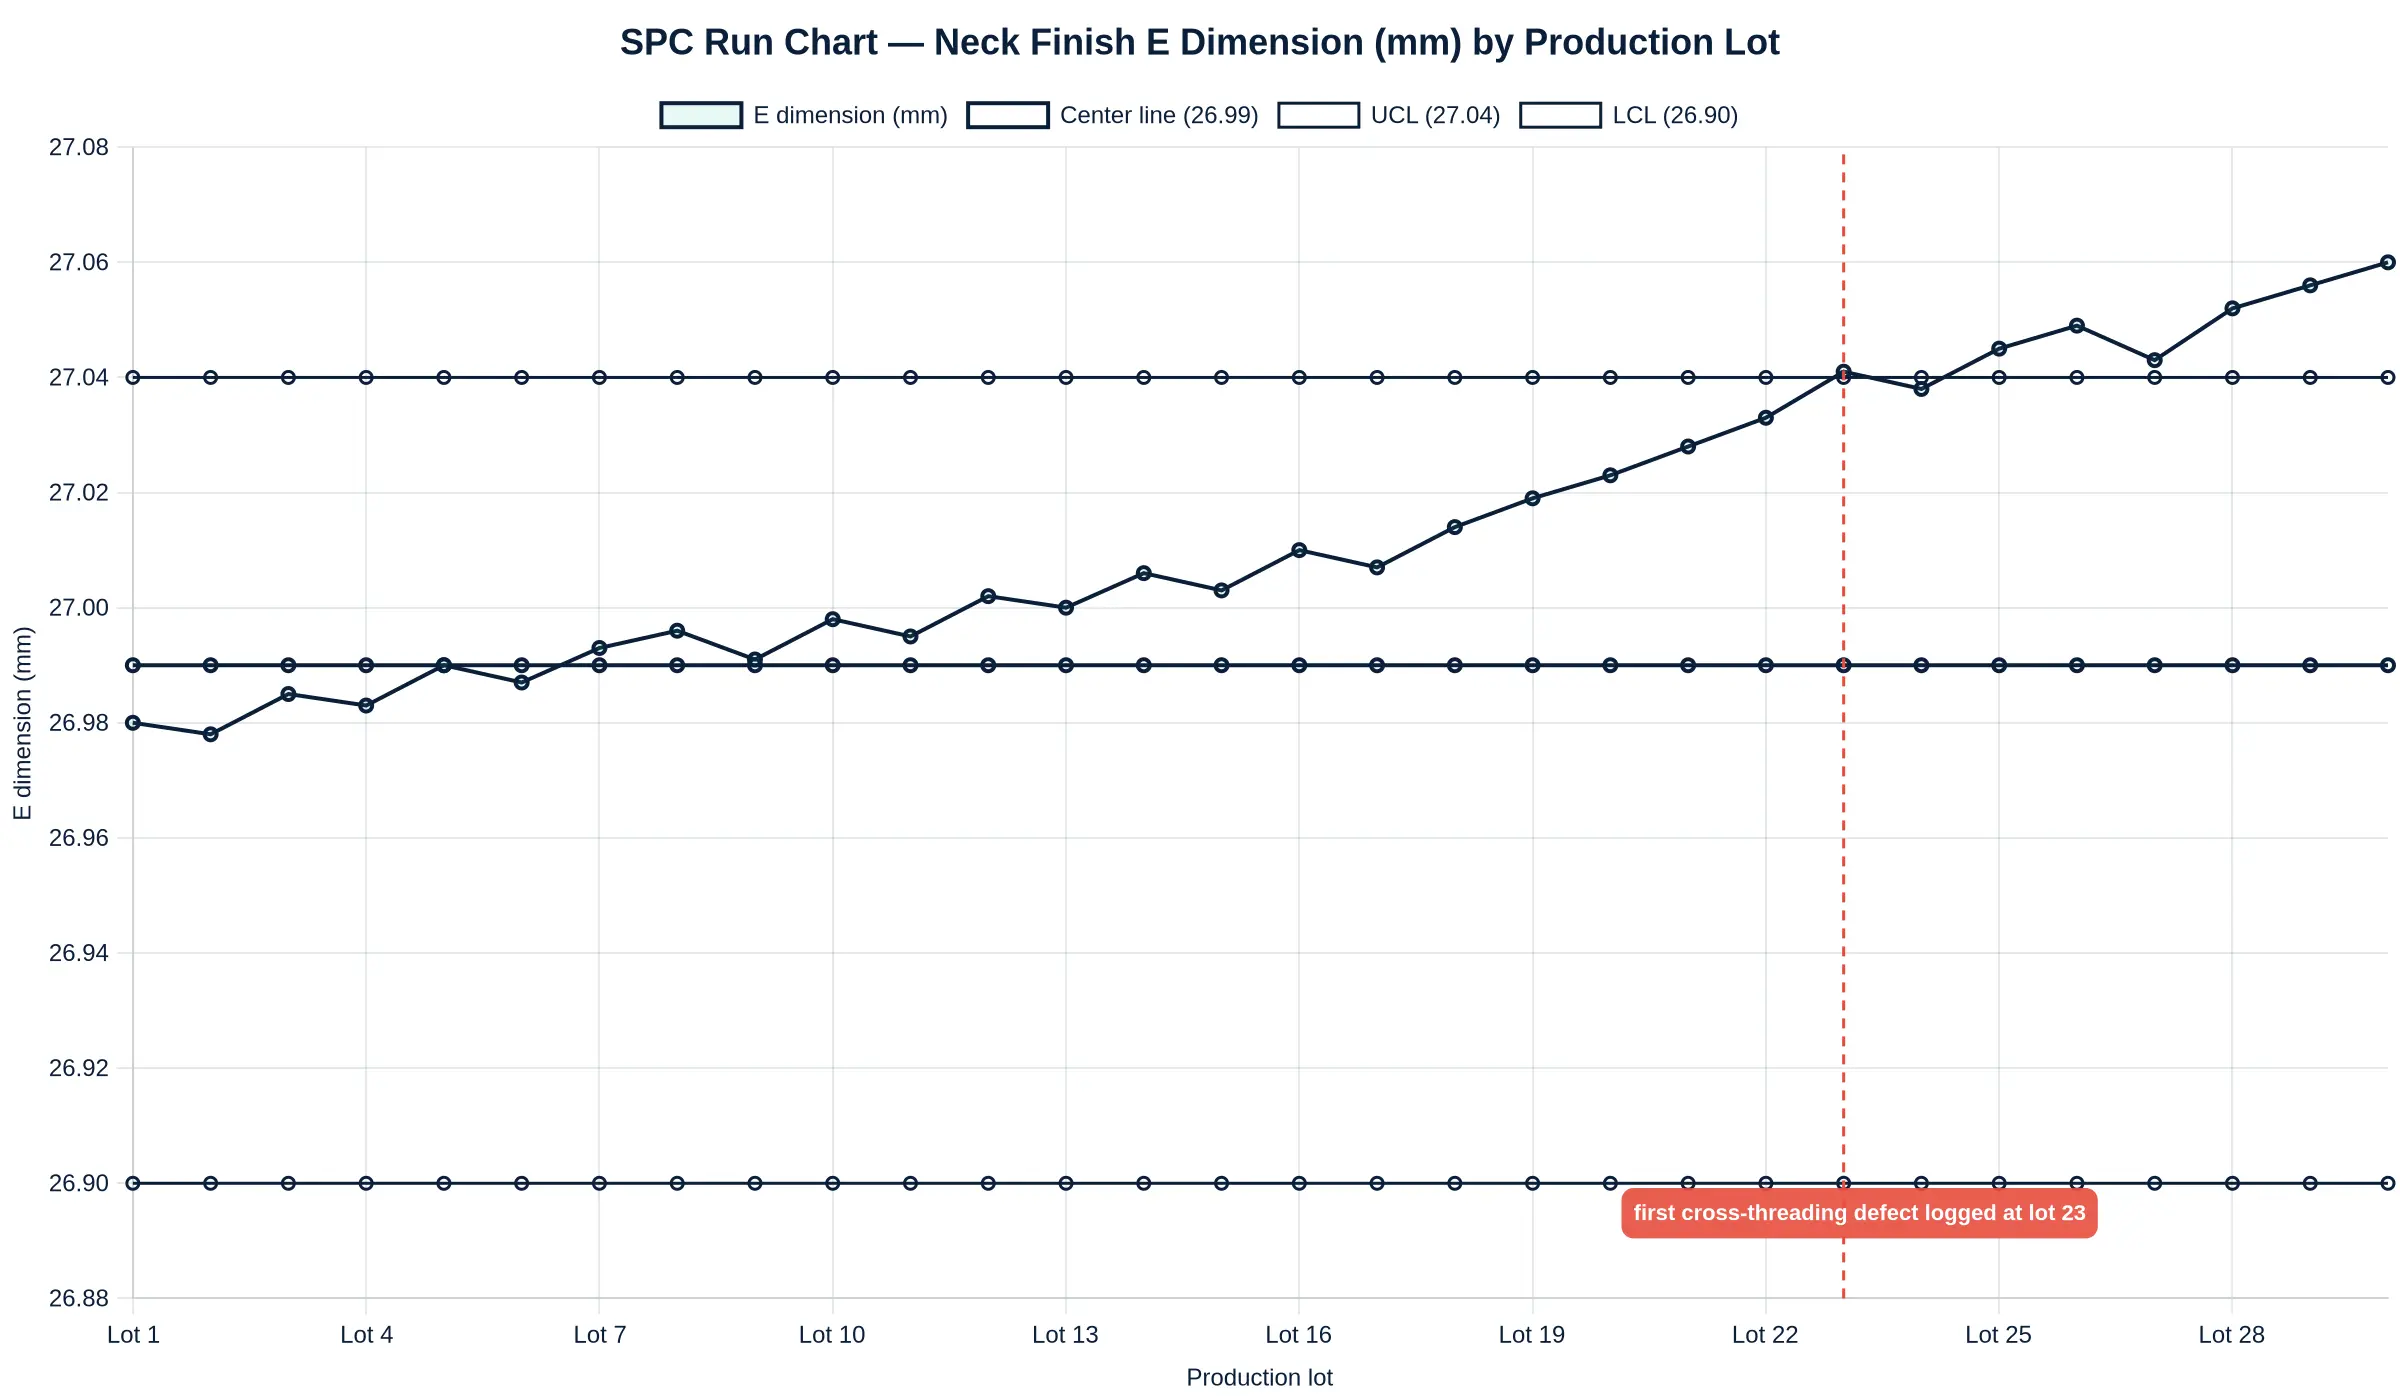Select the E dimension data point at Lot 28
Viewport: 2400px width, 1400px height.
(2232, 308)
